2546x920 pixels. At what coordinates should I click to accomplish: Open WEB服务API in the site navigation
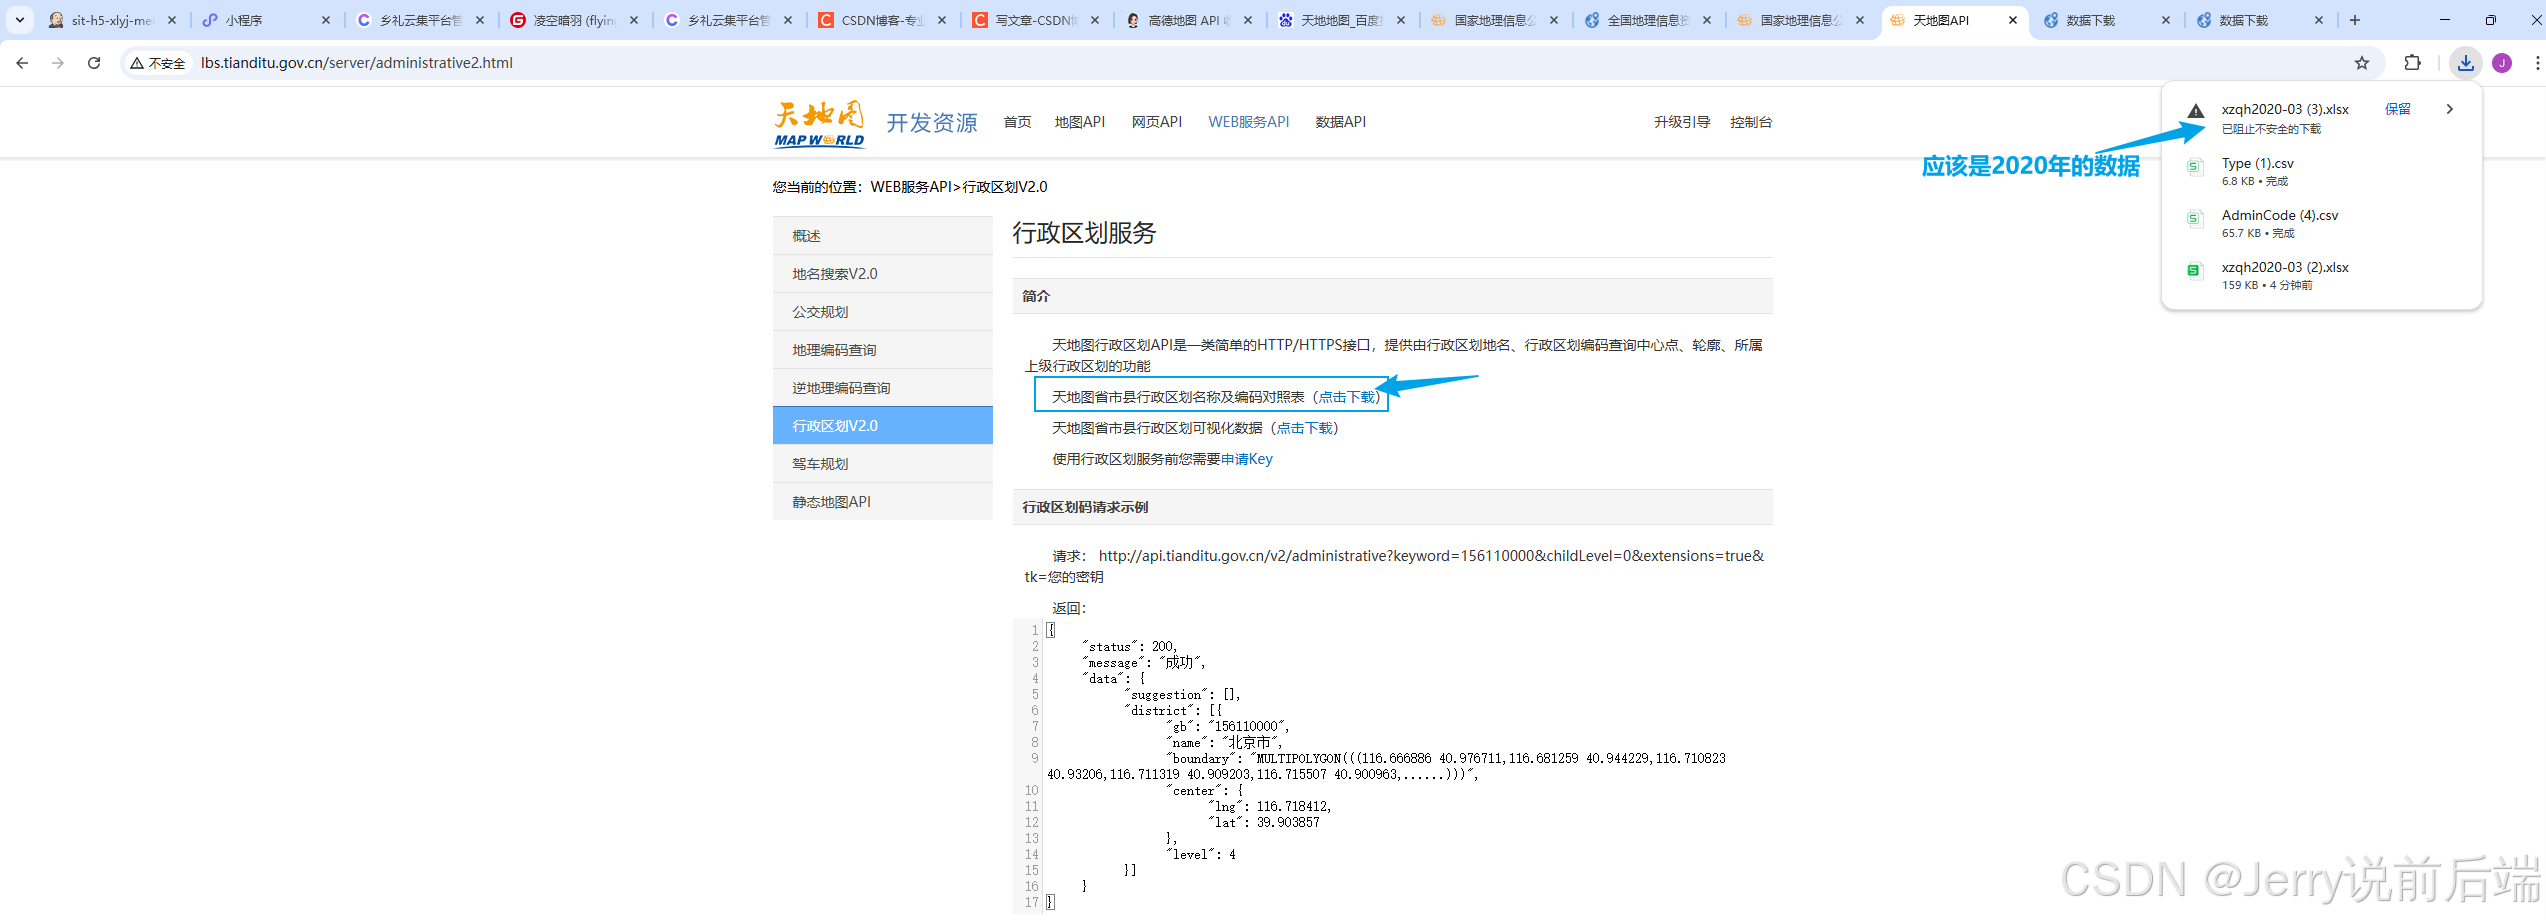[x=1249, y=122]
